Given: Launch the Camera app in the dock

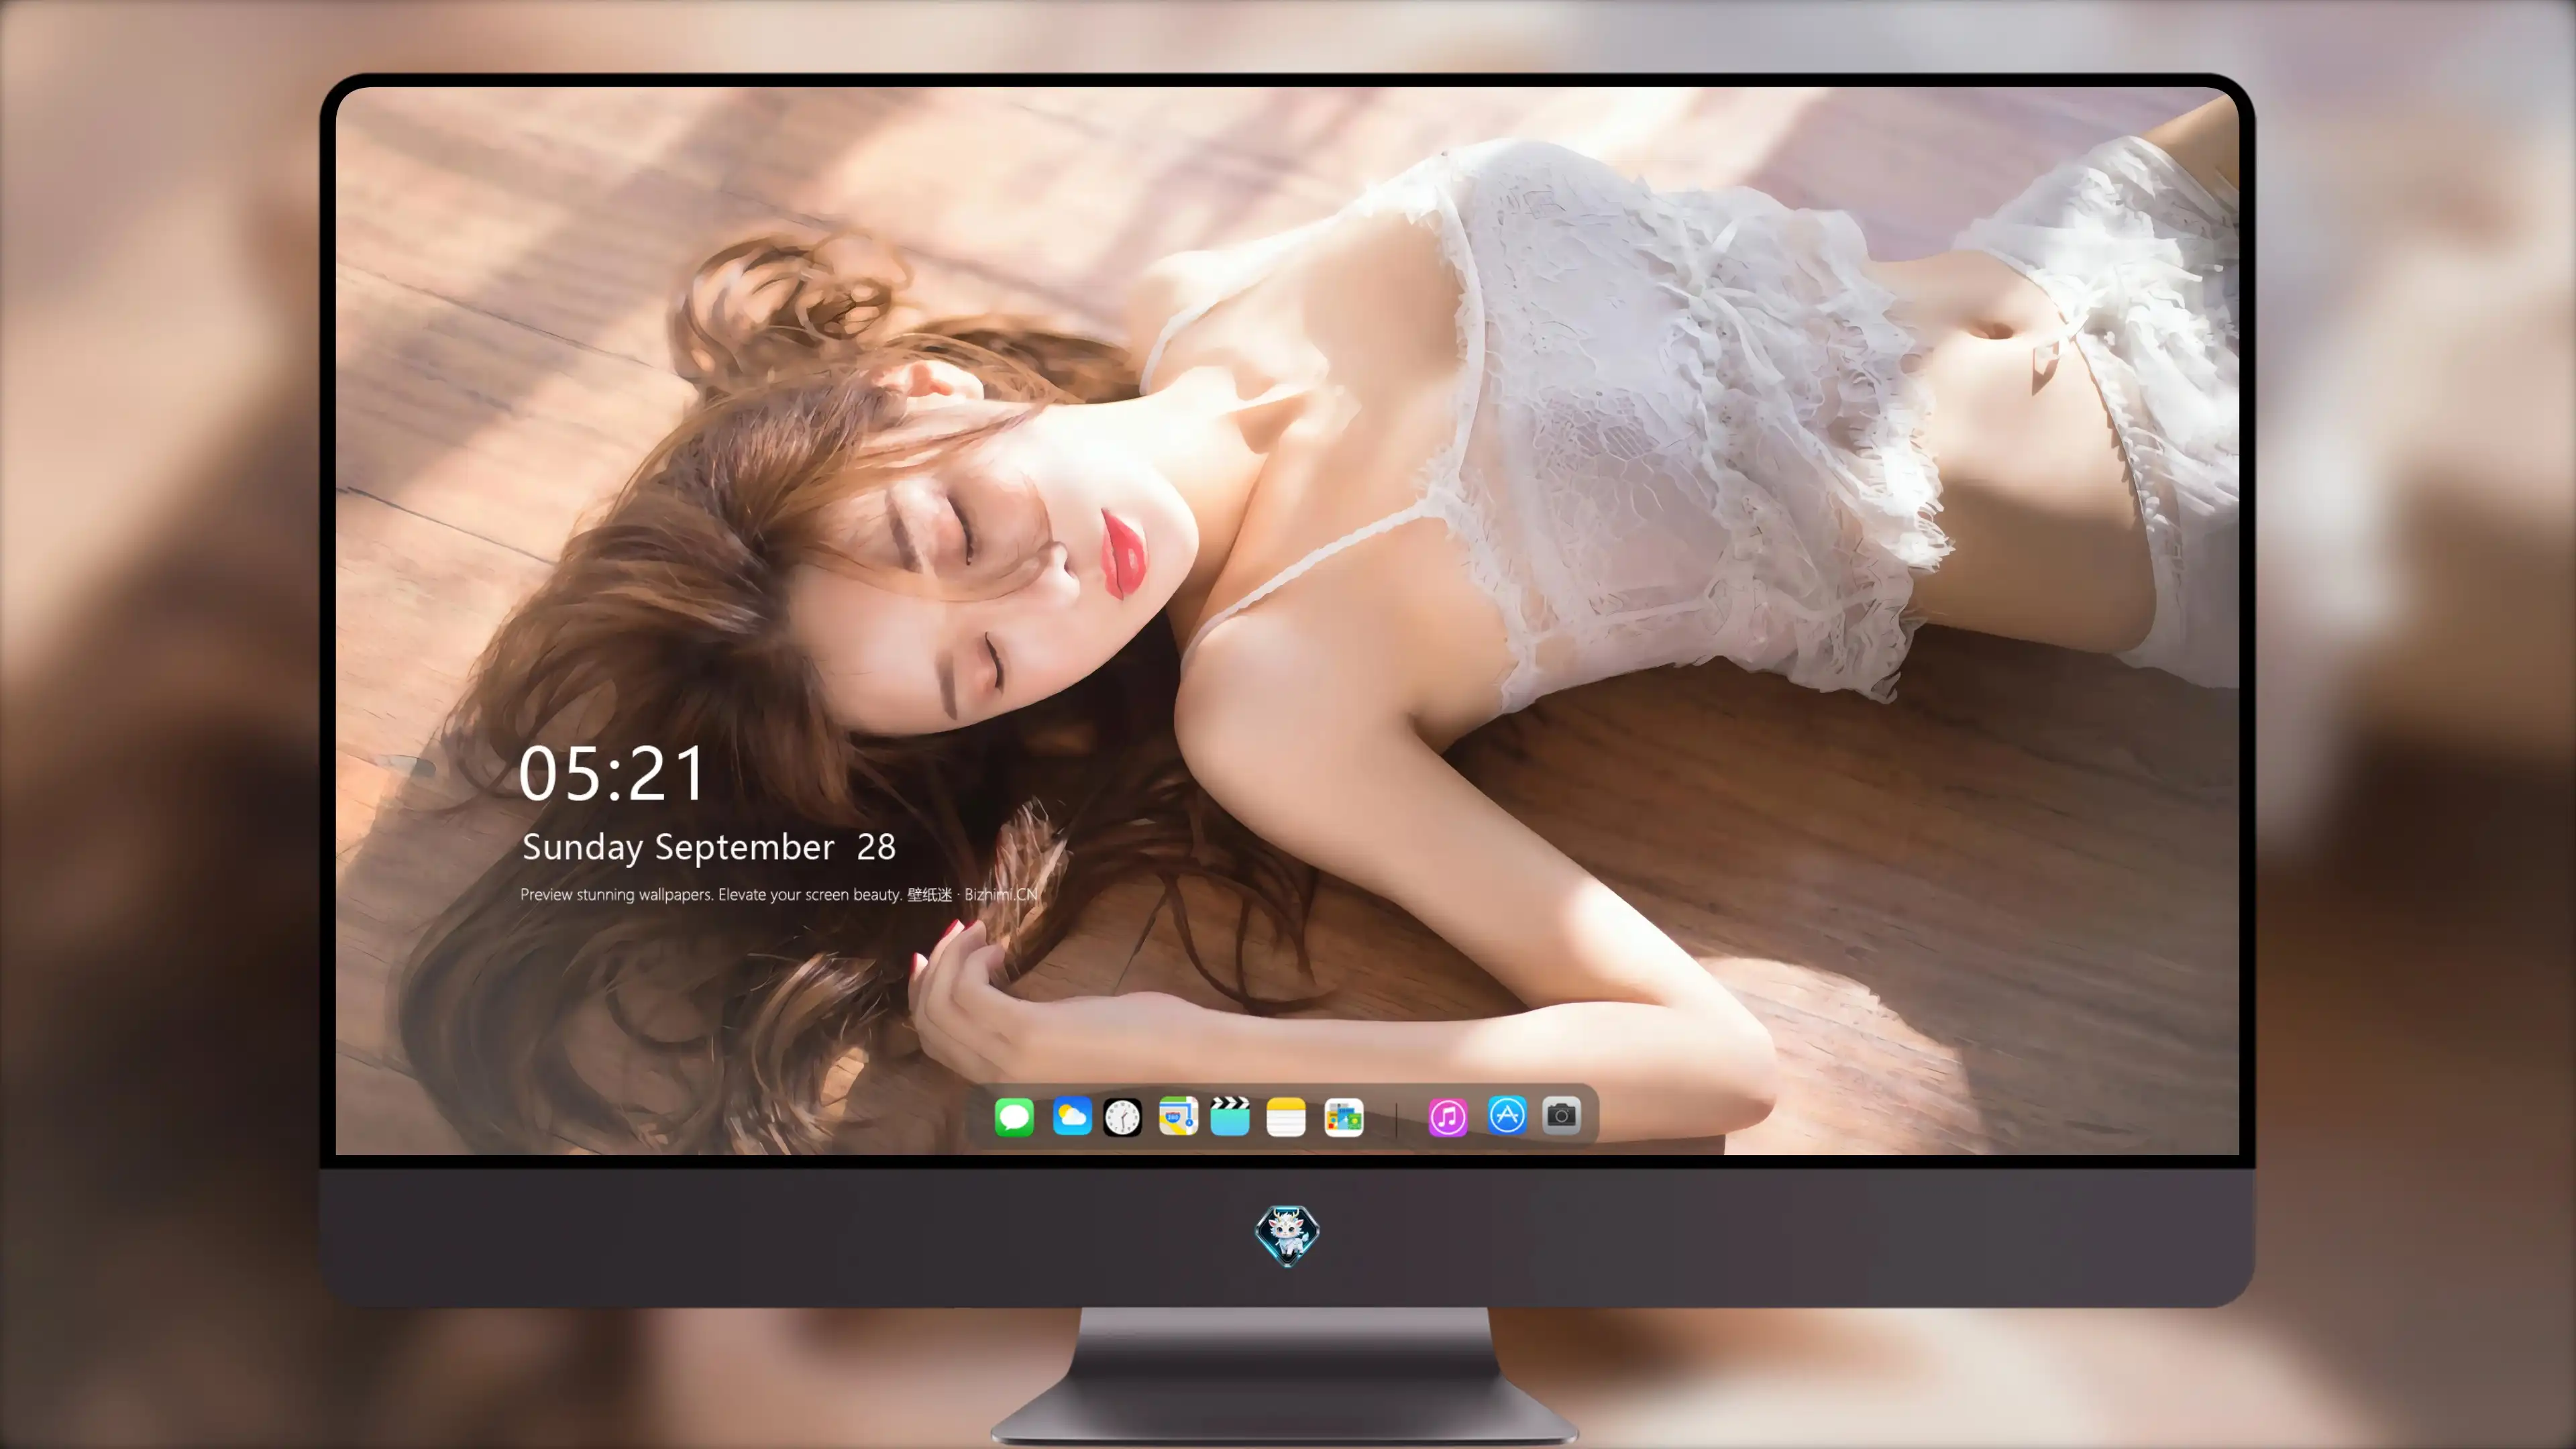Looking at the screenshot, I should click(1561, 1115).
